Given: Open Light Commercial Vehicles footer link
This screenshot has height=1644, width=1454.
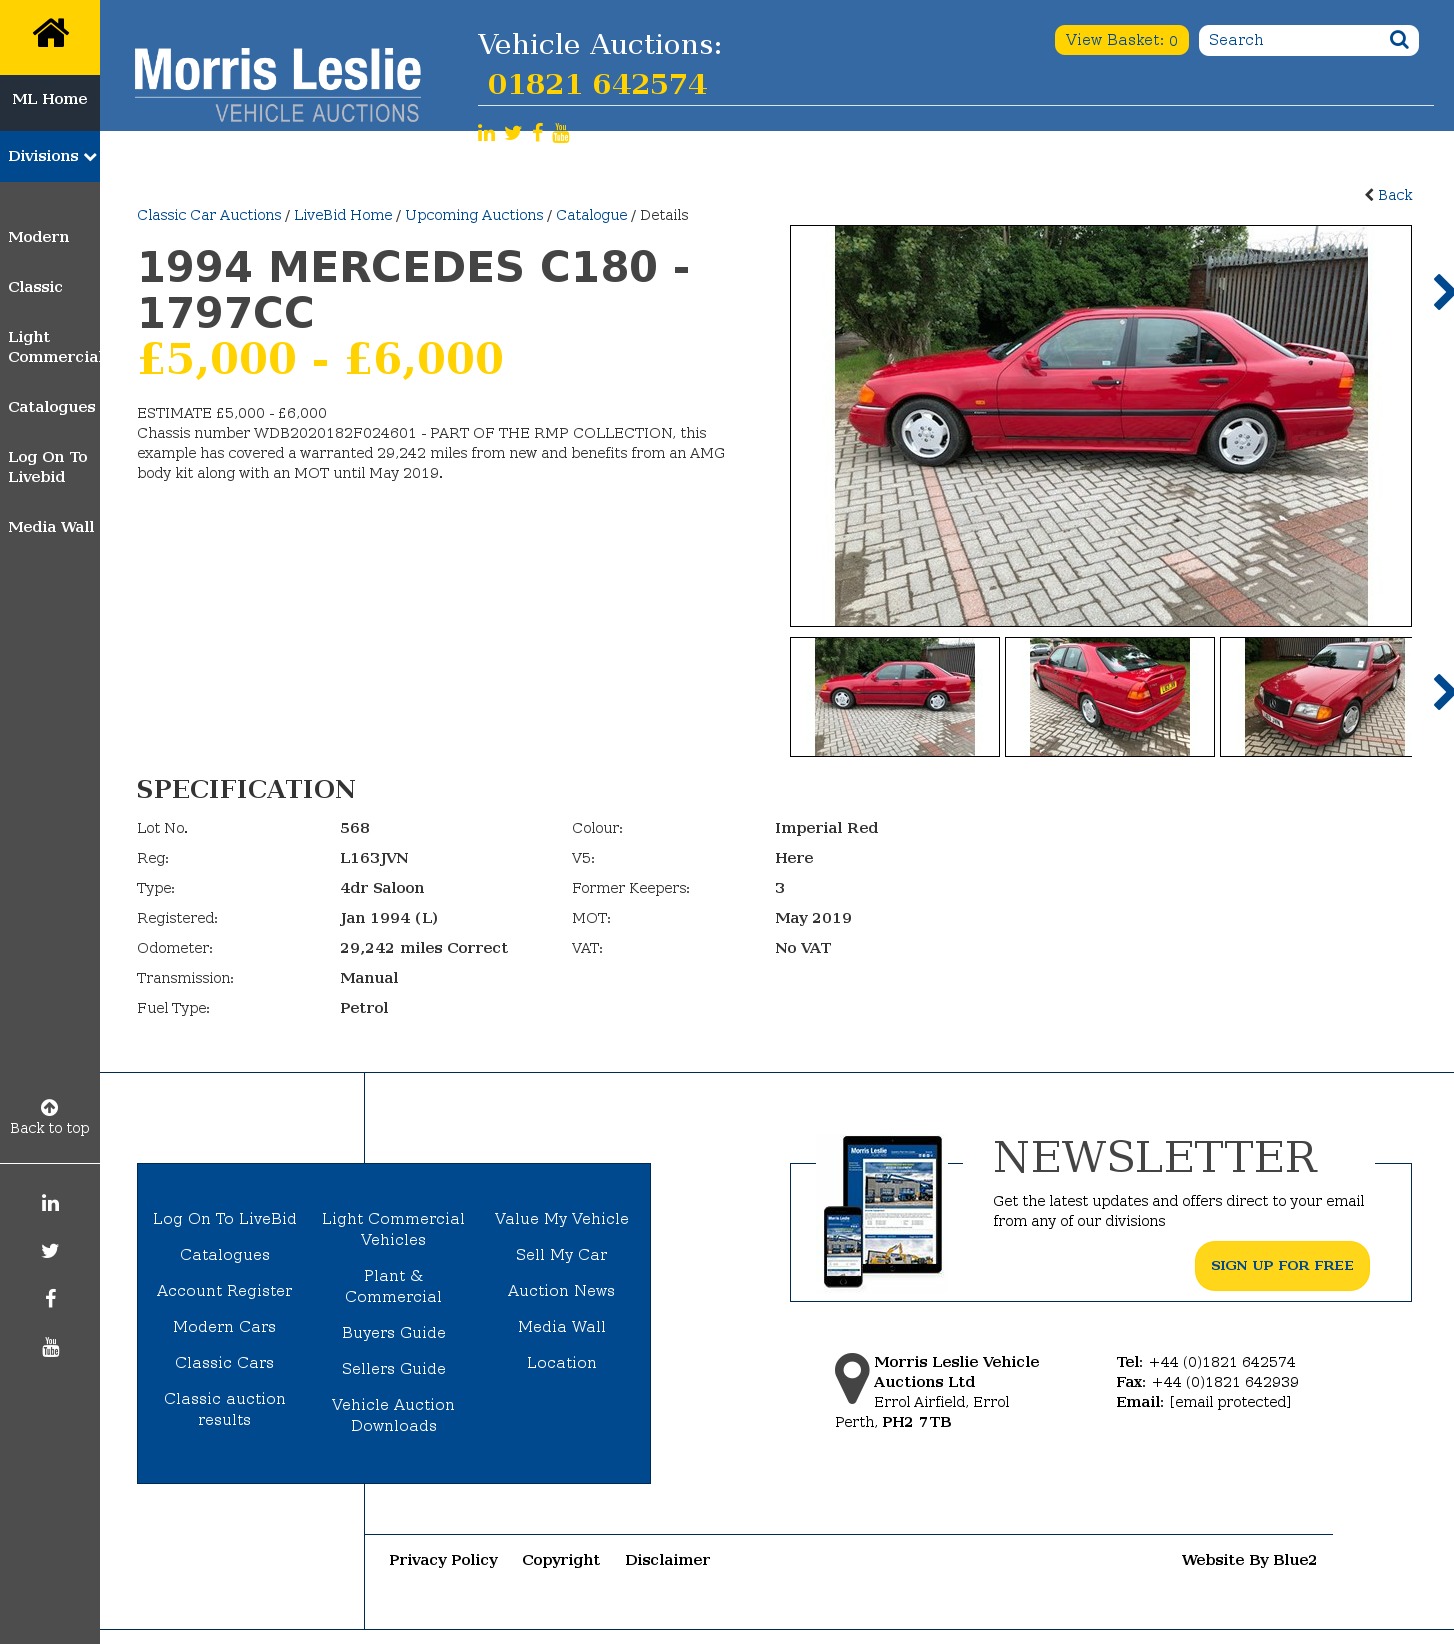Looking at the screenshot, I should pyautogui.click(x=394, y=1229).
